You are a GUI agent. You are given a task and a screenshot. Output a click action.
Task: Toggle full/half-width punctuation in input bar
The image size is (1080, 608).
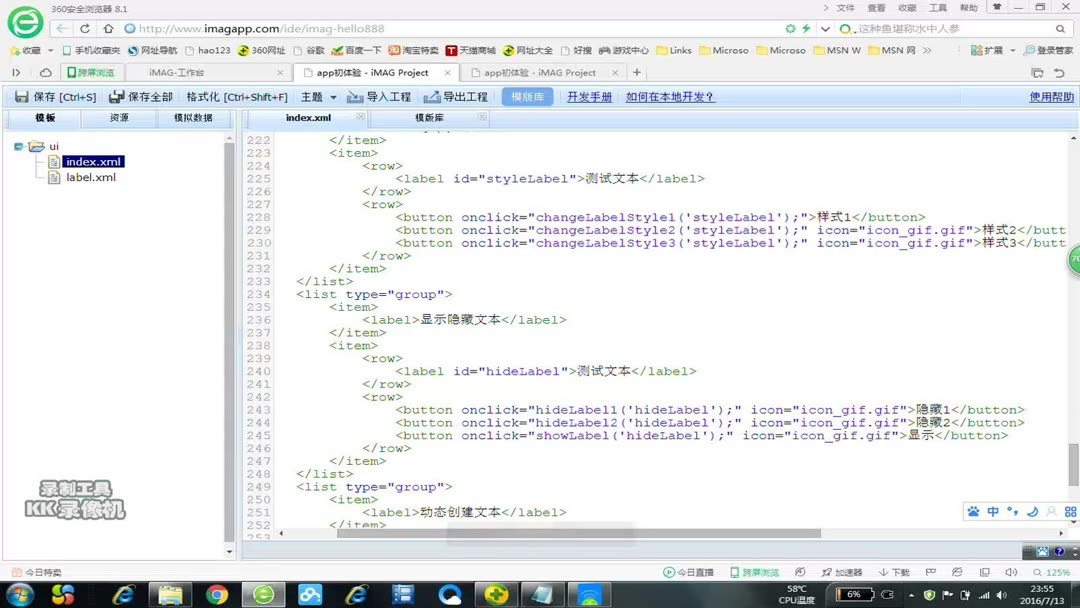tap(1011, 511)
